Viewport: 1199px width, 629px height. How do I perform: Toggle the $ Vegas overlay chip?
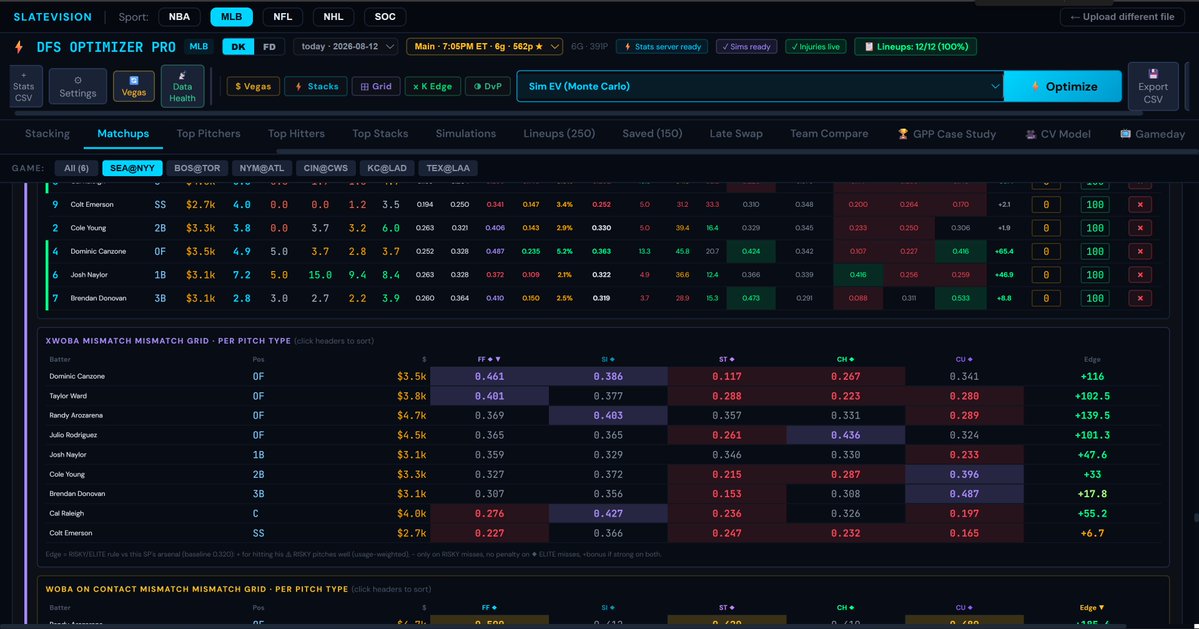click(x=253, y=86)
